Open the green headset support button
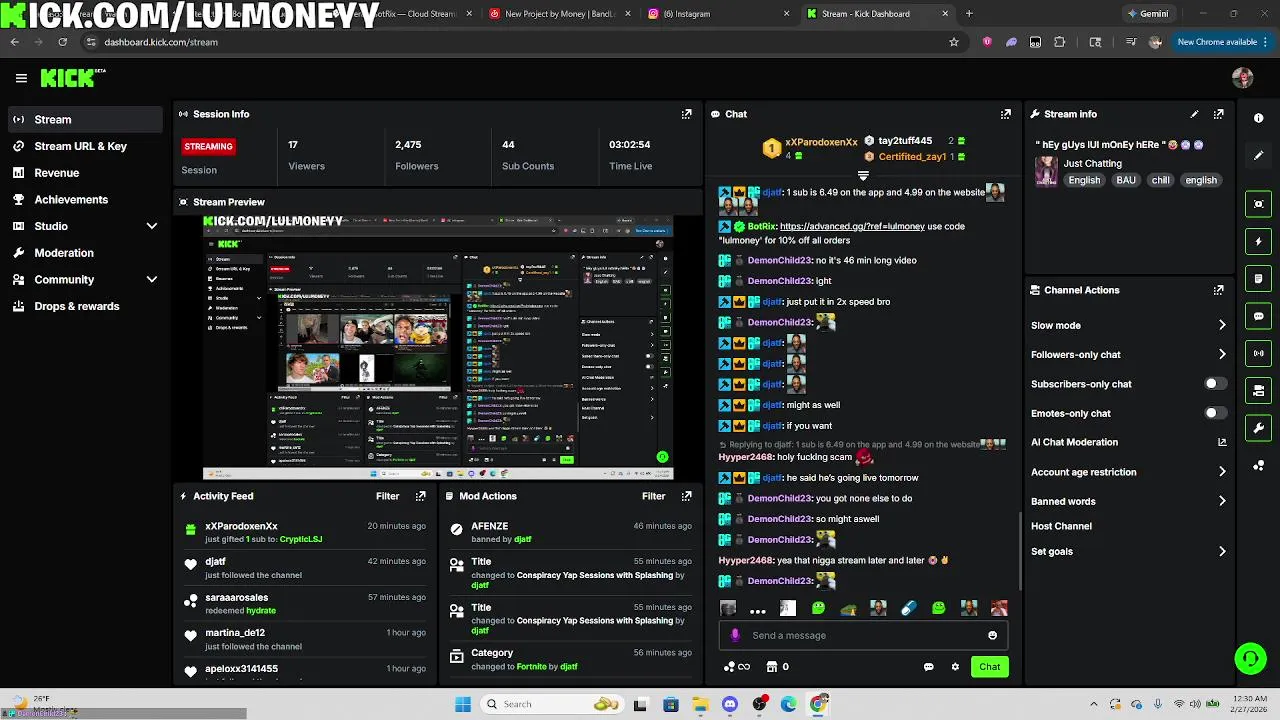 tap(1250, 658)
